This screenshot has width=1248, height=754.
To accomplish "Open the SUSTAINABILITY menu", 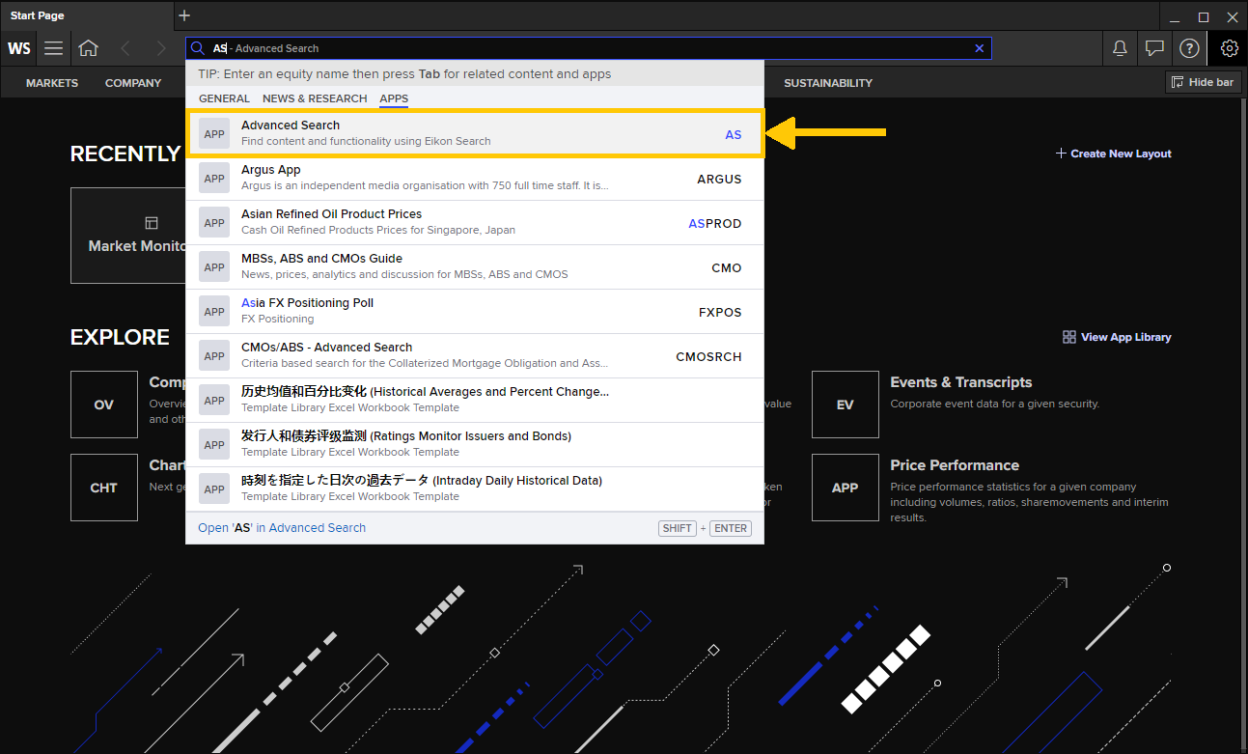I will (828, 83).
